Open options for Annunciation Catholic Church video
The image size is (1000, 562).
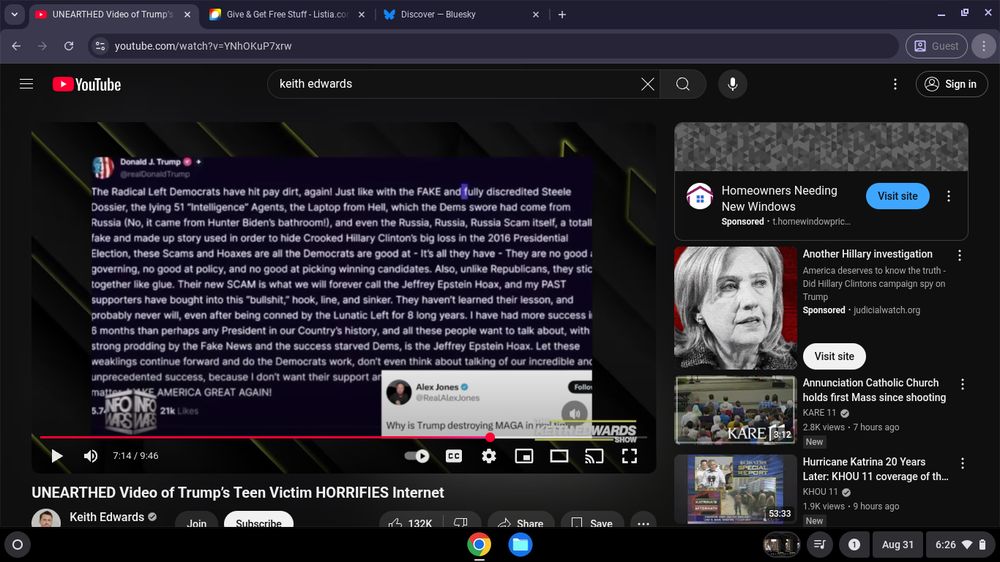[x=962, y=384]
